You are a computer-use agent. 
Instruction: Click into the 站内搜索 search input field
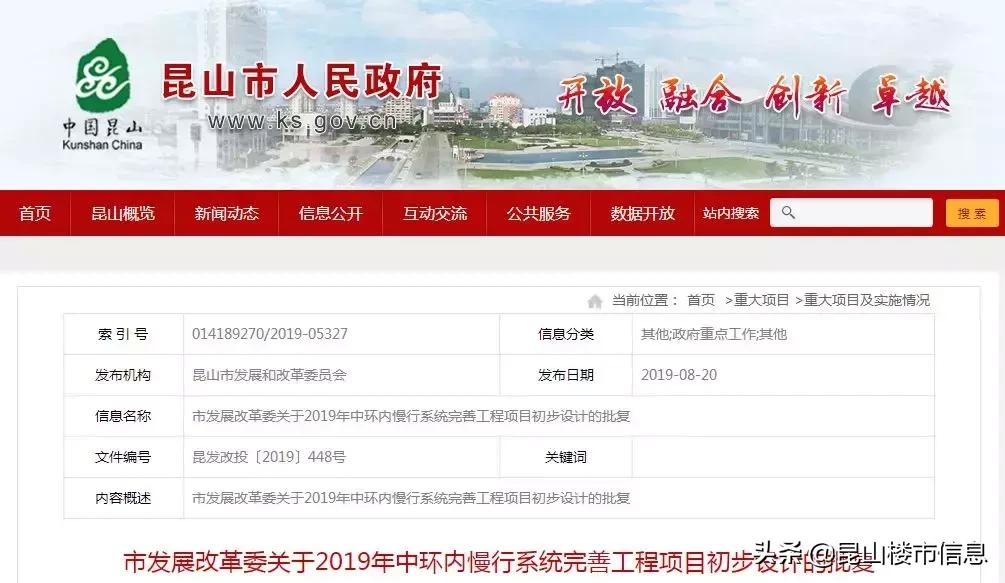[851, 213]
